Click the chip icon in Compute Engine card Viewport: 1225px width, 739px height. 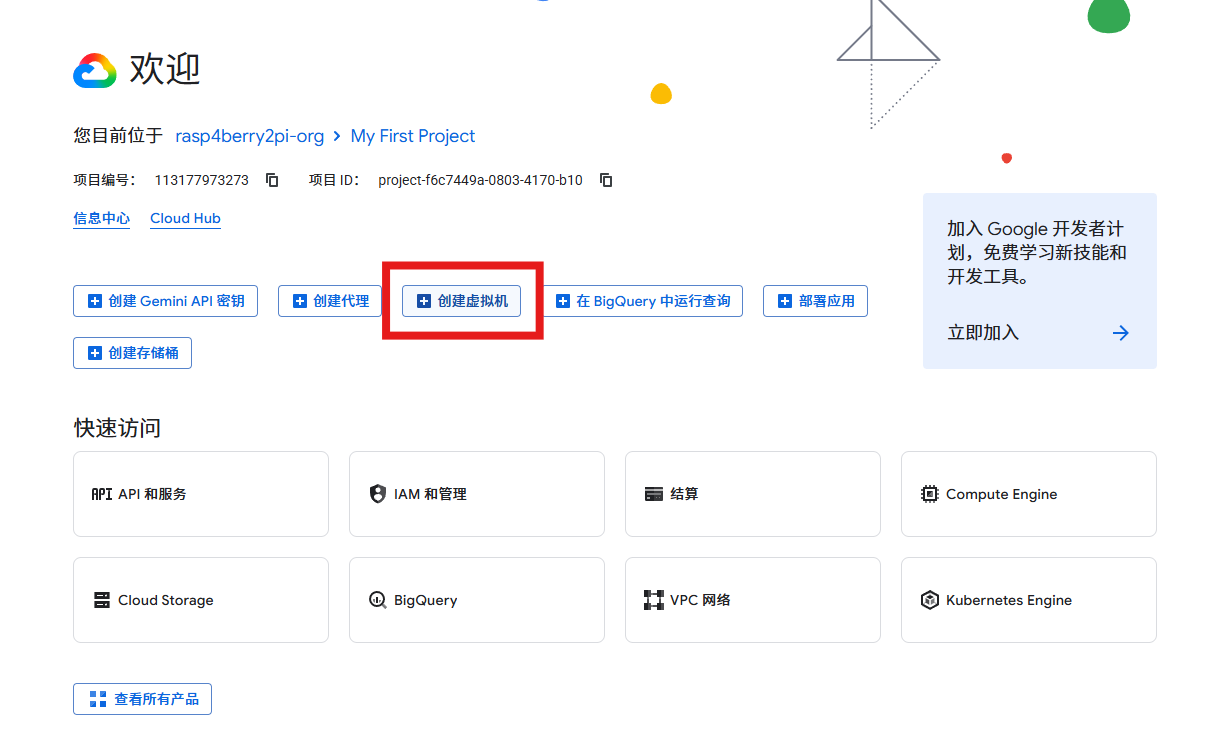point(930,494)
